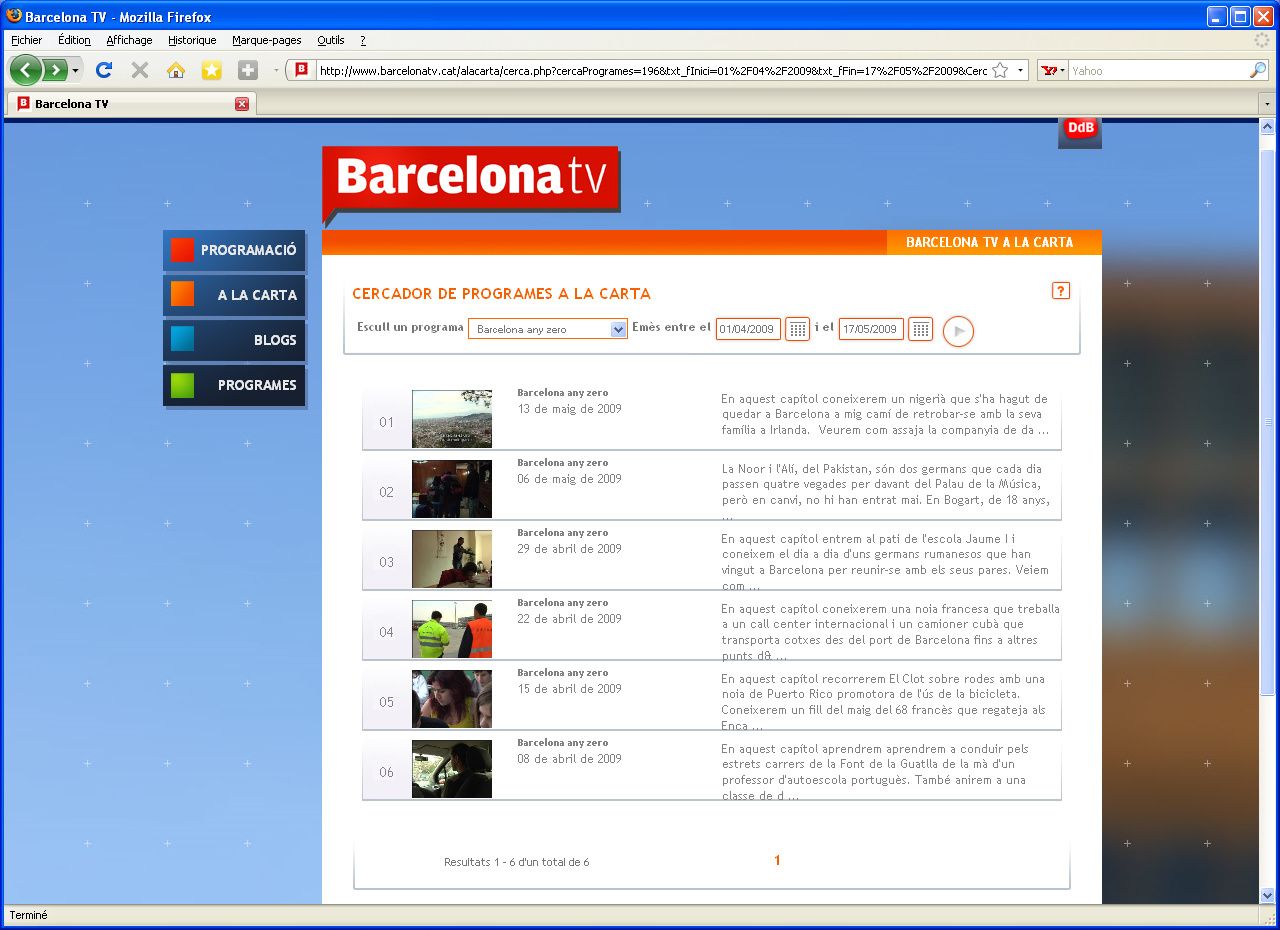Click the yellow star bookmarks toolbar icon
This screenshot has width=1280, height=930.
pos(212,70)
